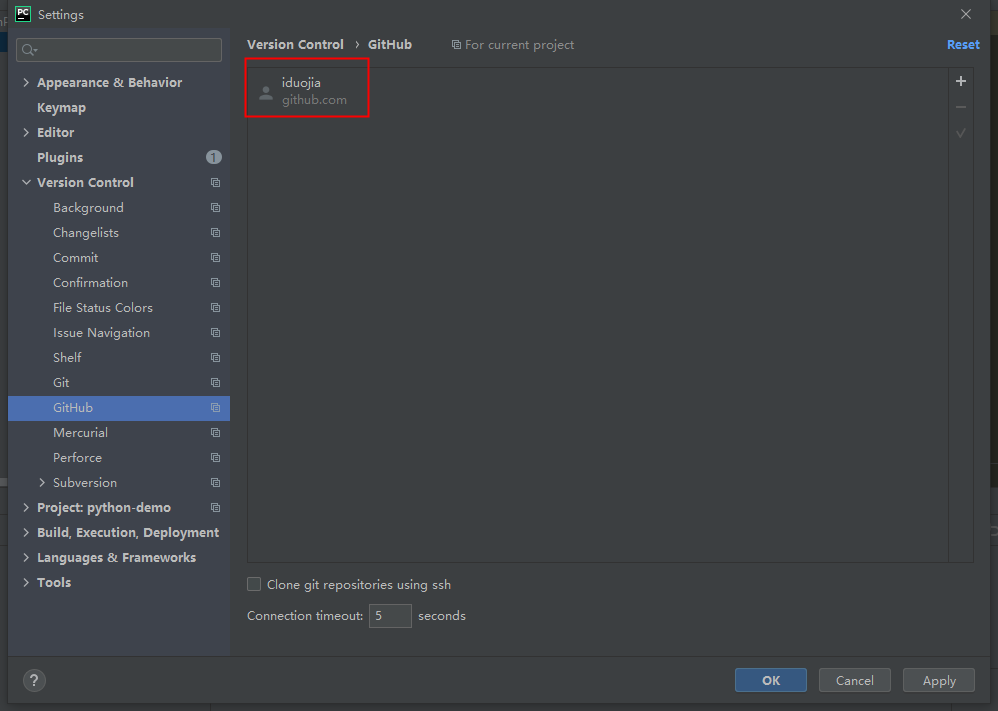Expand the Subversion node
The image size is (998, 711).
(42, 482)
